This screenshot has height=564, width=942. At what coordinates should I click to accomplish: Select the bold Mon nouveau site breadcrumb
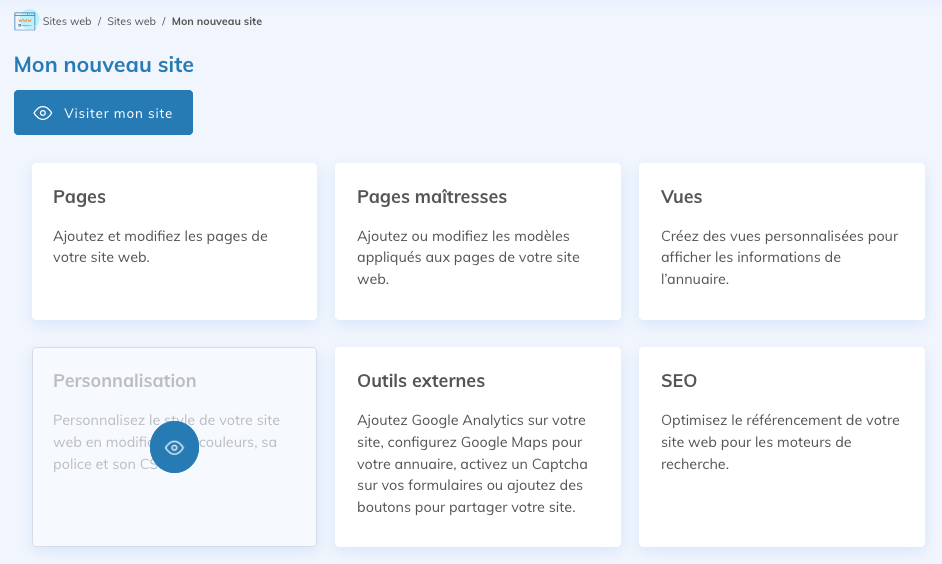point(217,21)
